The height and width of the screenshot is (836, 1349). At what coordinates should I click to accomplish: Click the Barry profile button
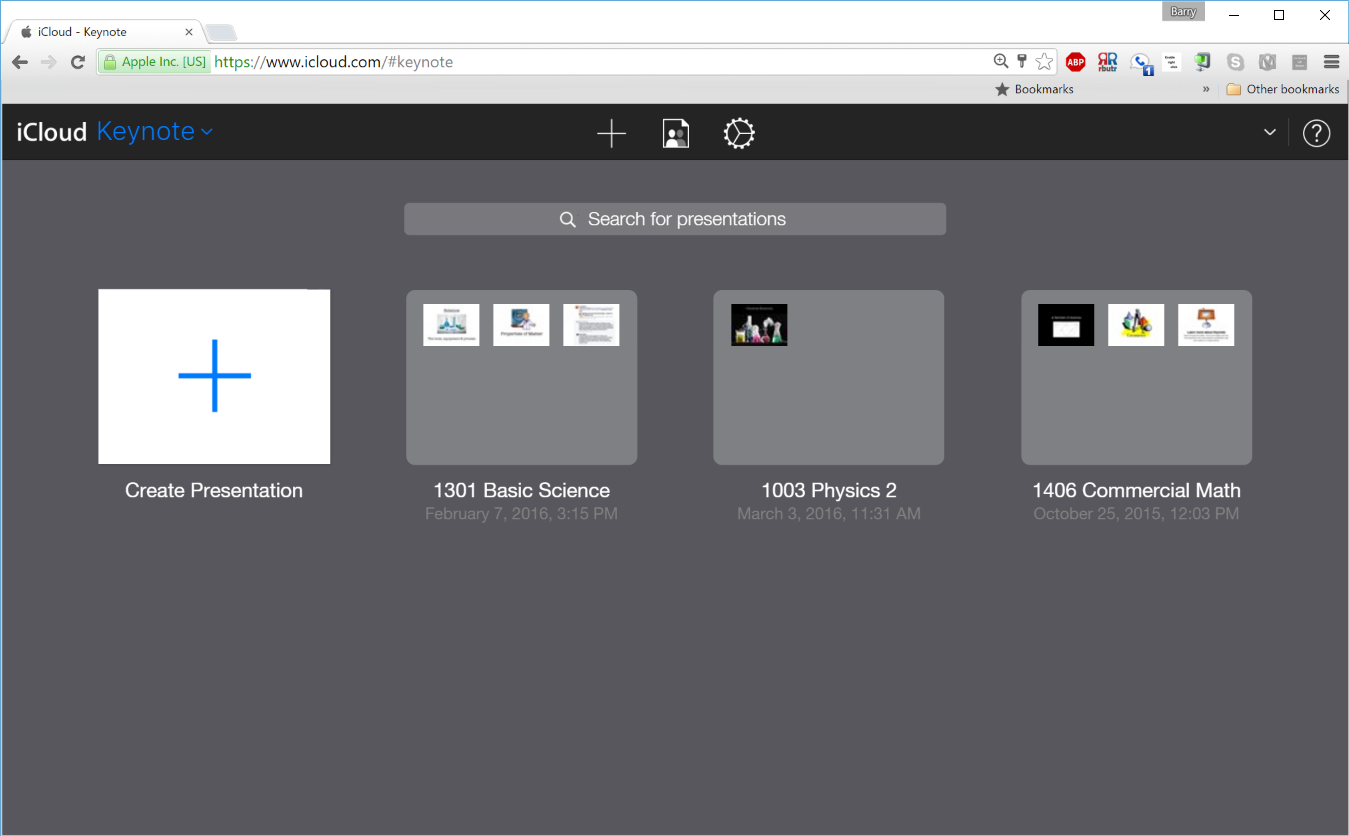1184,12
